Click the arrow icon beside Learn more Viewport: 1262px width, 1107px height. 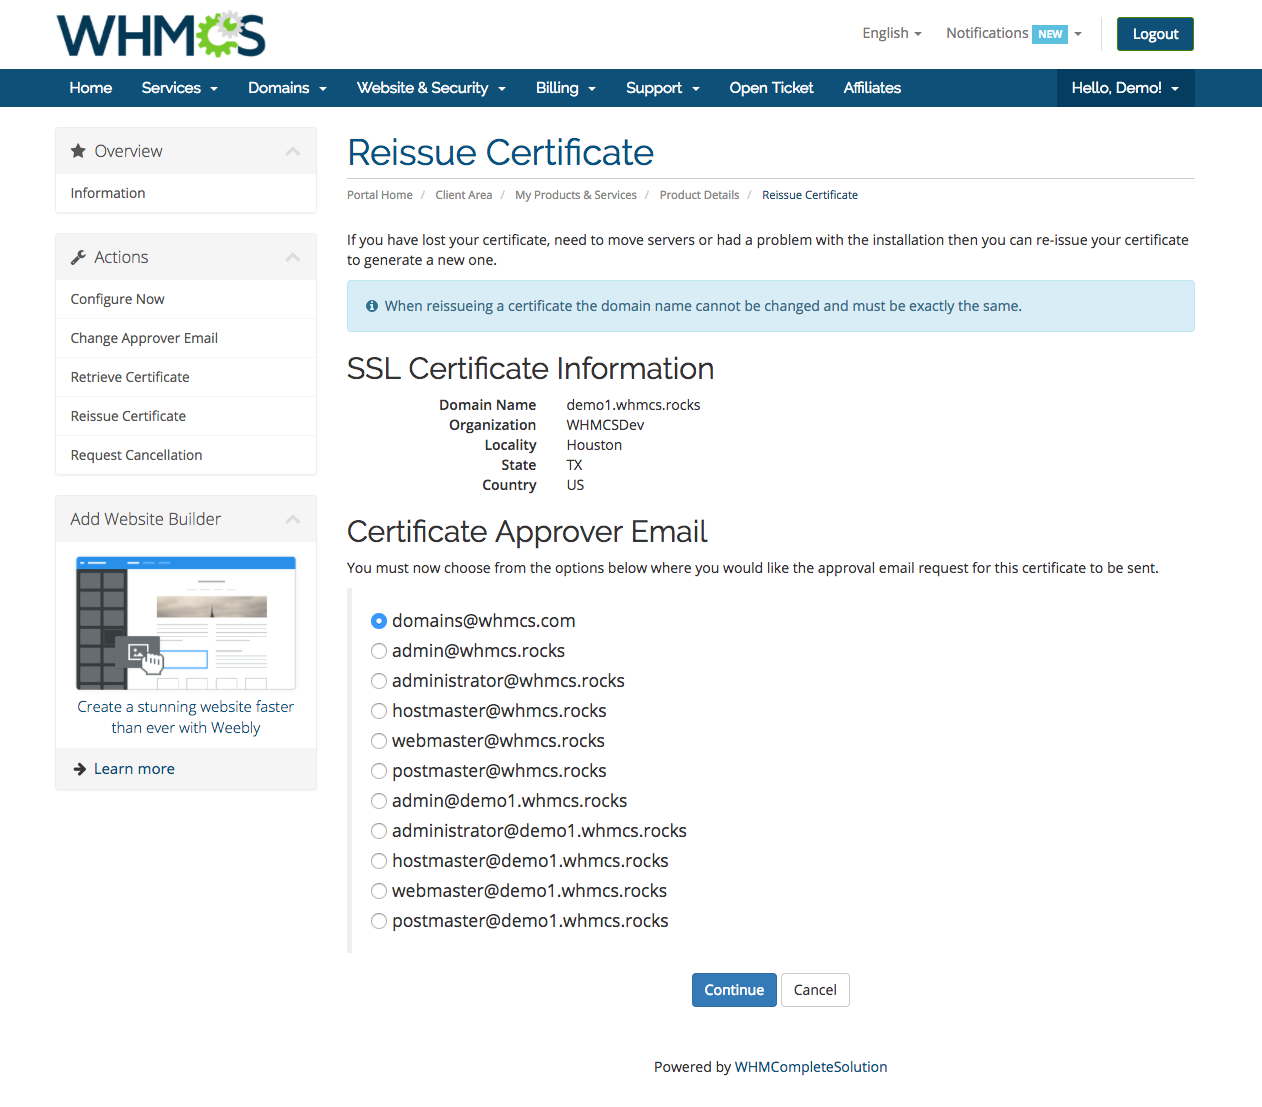pos(80,769)
